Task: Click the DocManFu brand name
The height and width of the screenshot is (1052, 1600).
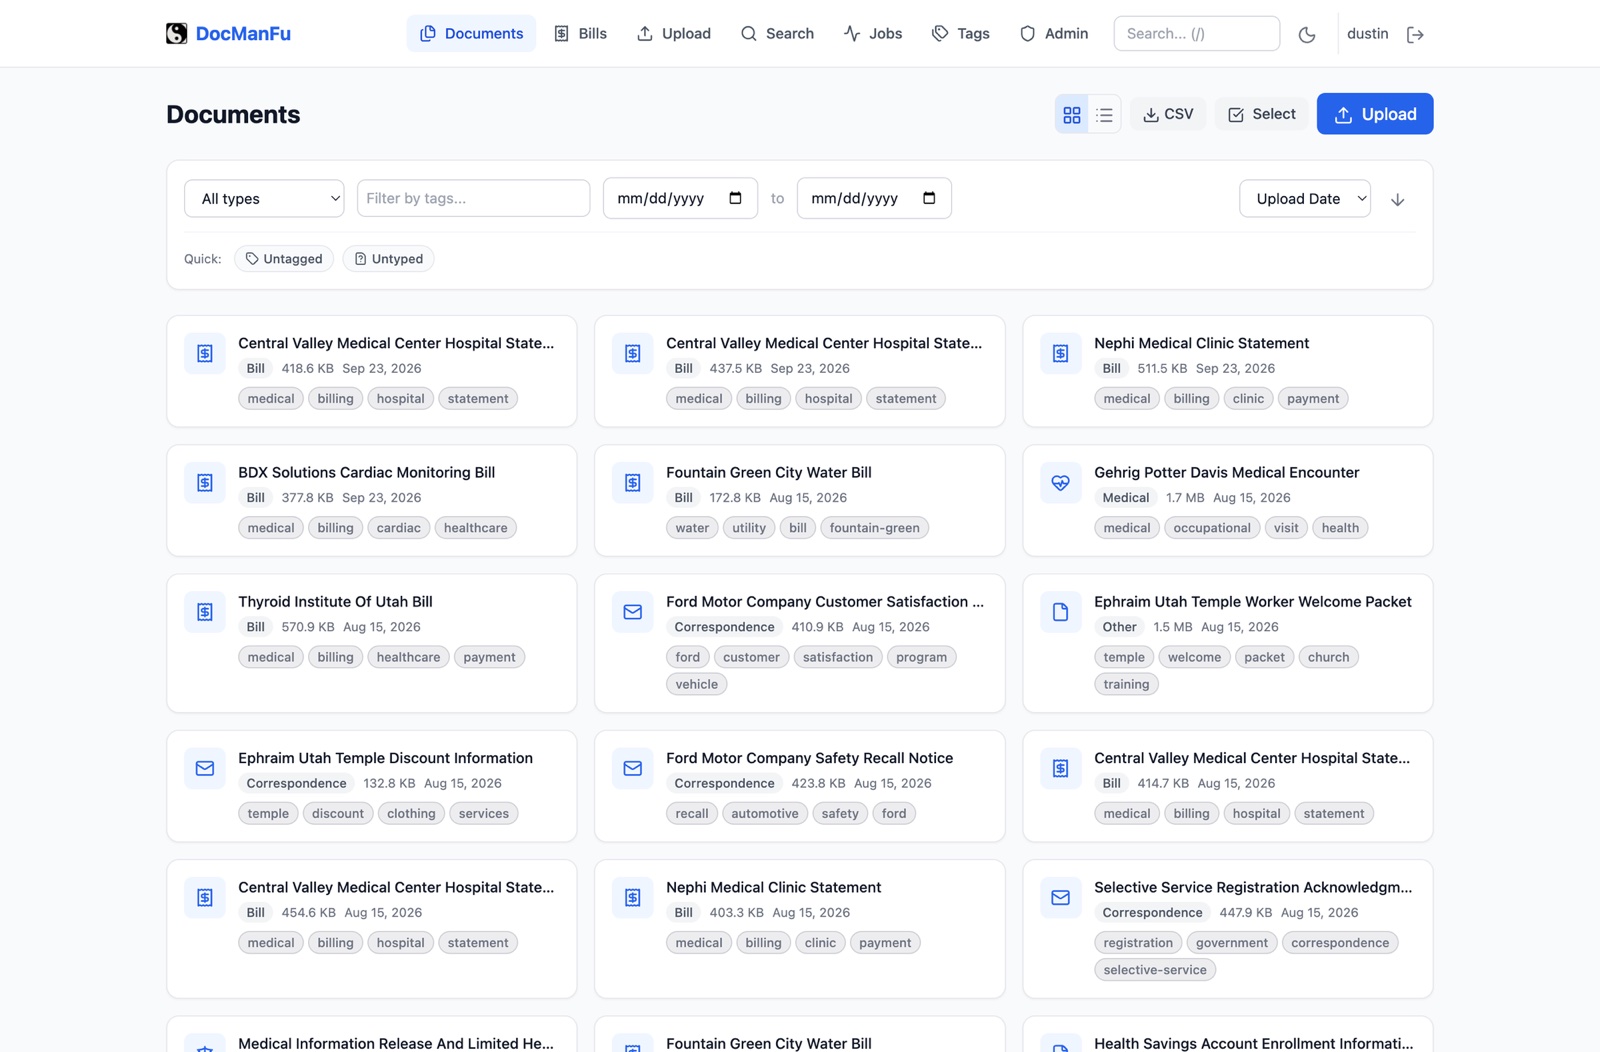Action: pyautogui.click(x=243, y=34)
